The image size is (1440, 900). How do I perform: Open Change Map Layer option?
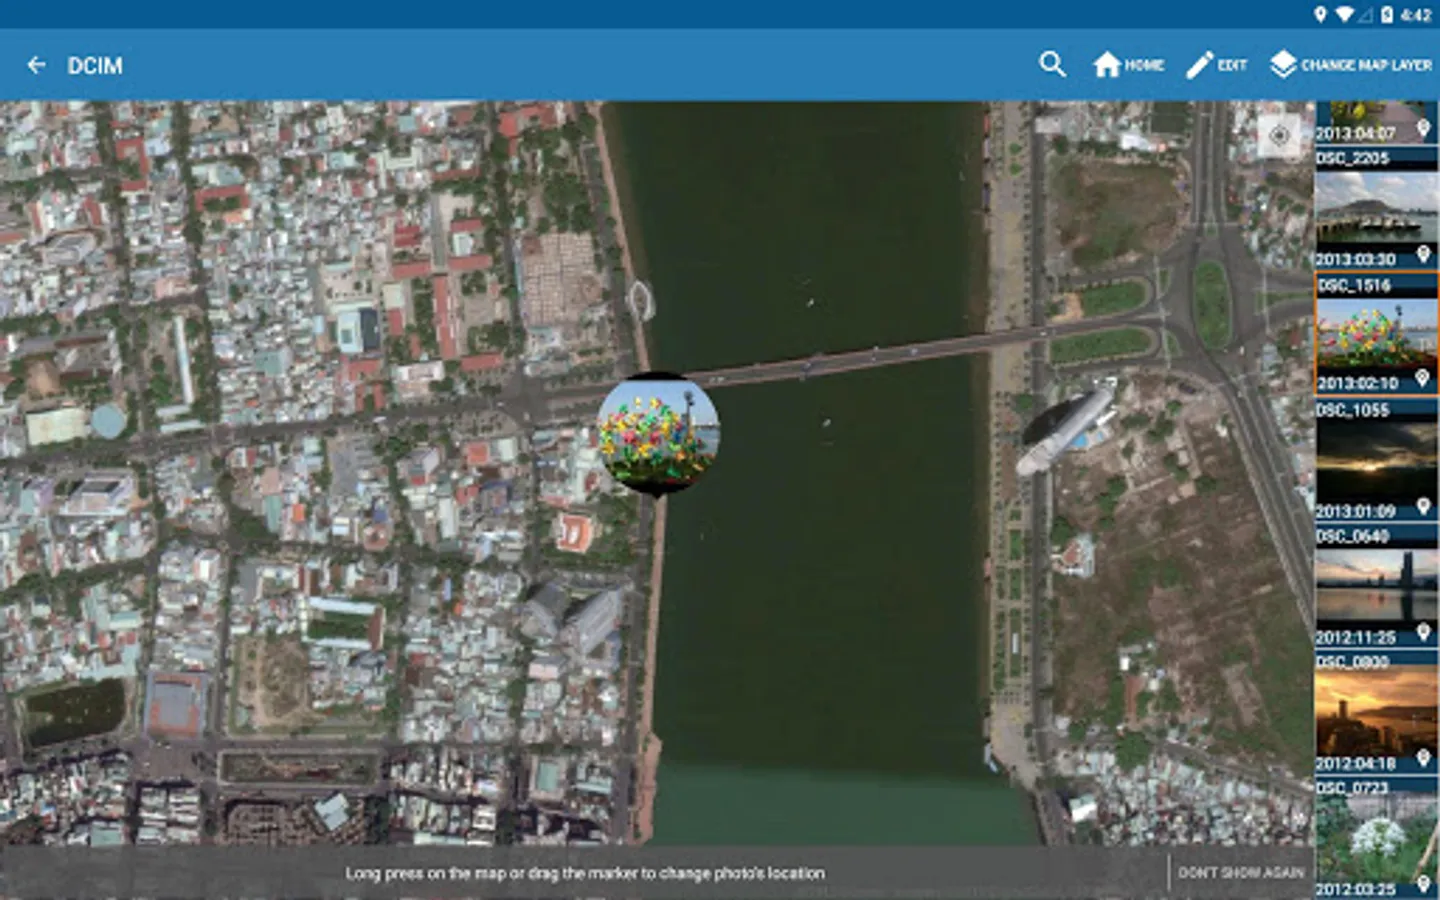coord(1351,65)
